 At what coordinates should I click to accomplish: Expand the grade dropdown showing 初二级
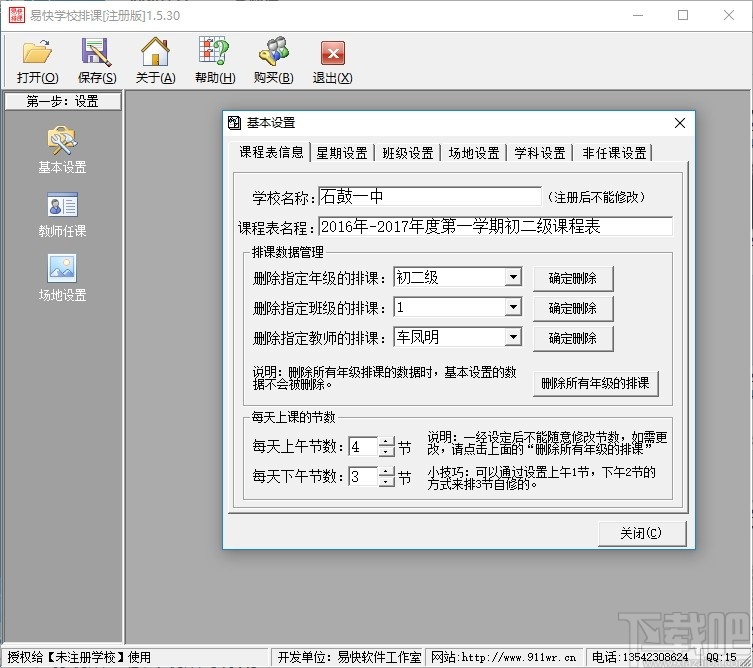coord(513,277)
